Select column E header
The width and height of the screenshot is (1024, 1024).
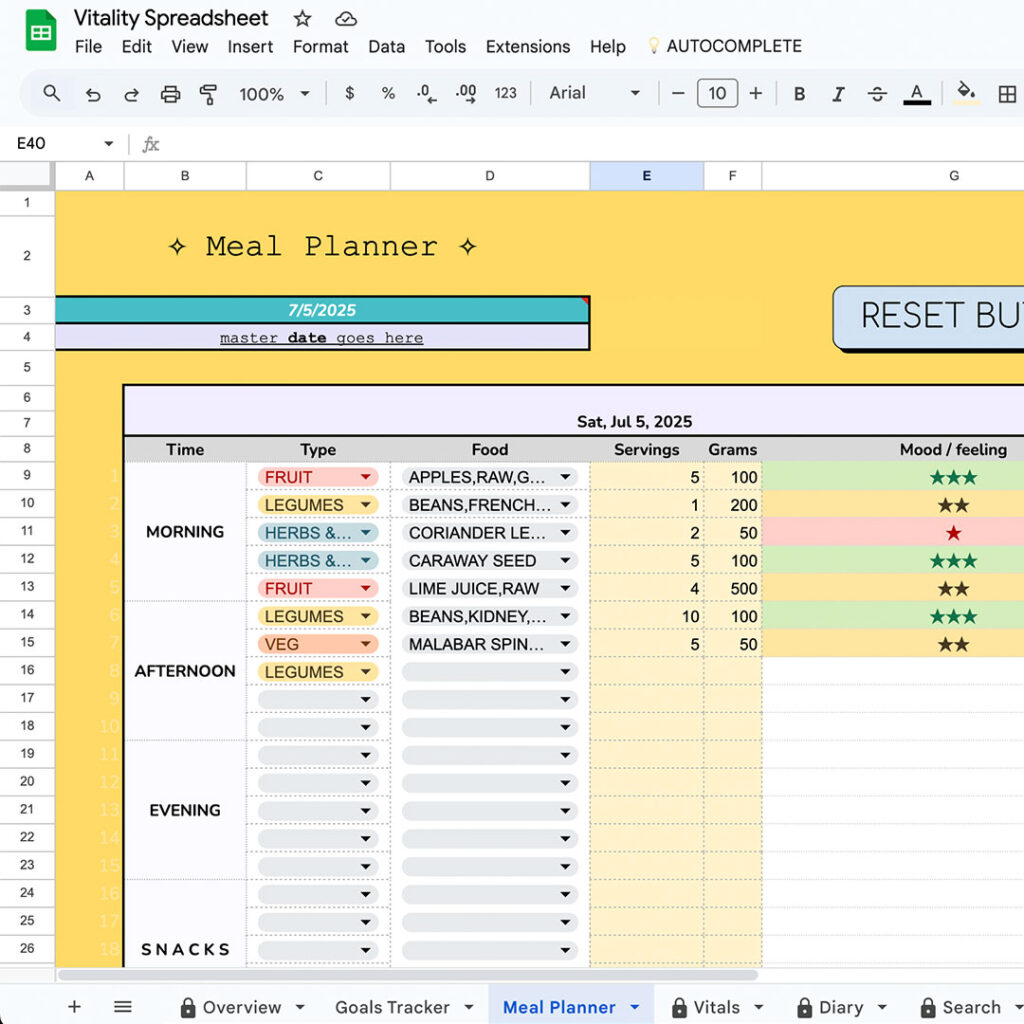tap(647, 176)
